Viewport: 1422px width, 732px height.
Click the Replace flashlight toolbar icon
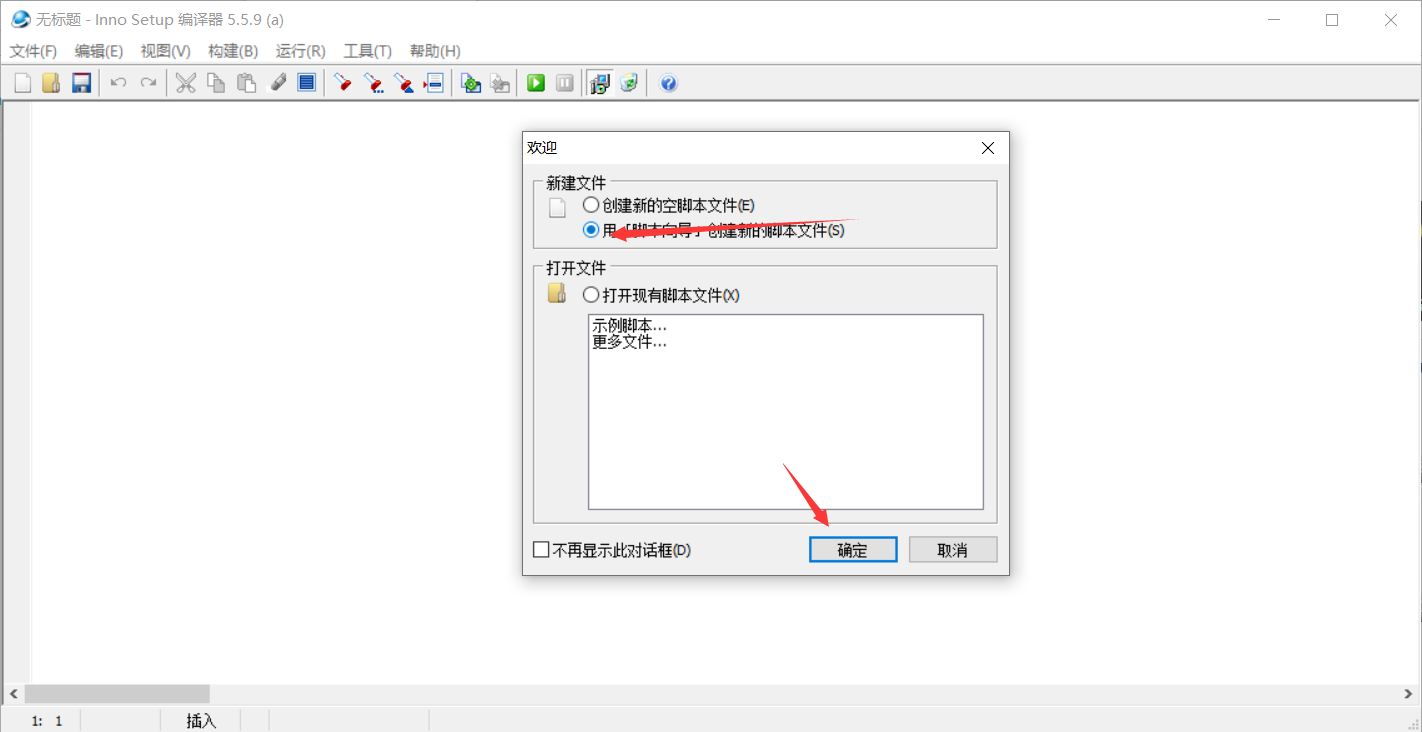404,83
